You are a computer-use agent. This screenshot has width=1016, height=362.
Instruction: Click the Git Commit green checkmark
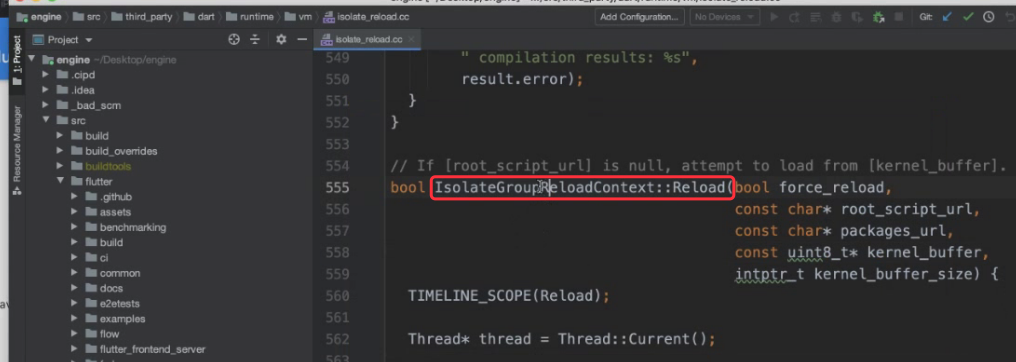point(968,17)
